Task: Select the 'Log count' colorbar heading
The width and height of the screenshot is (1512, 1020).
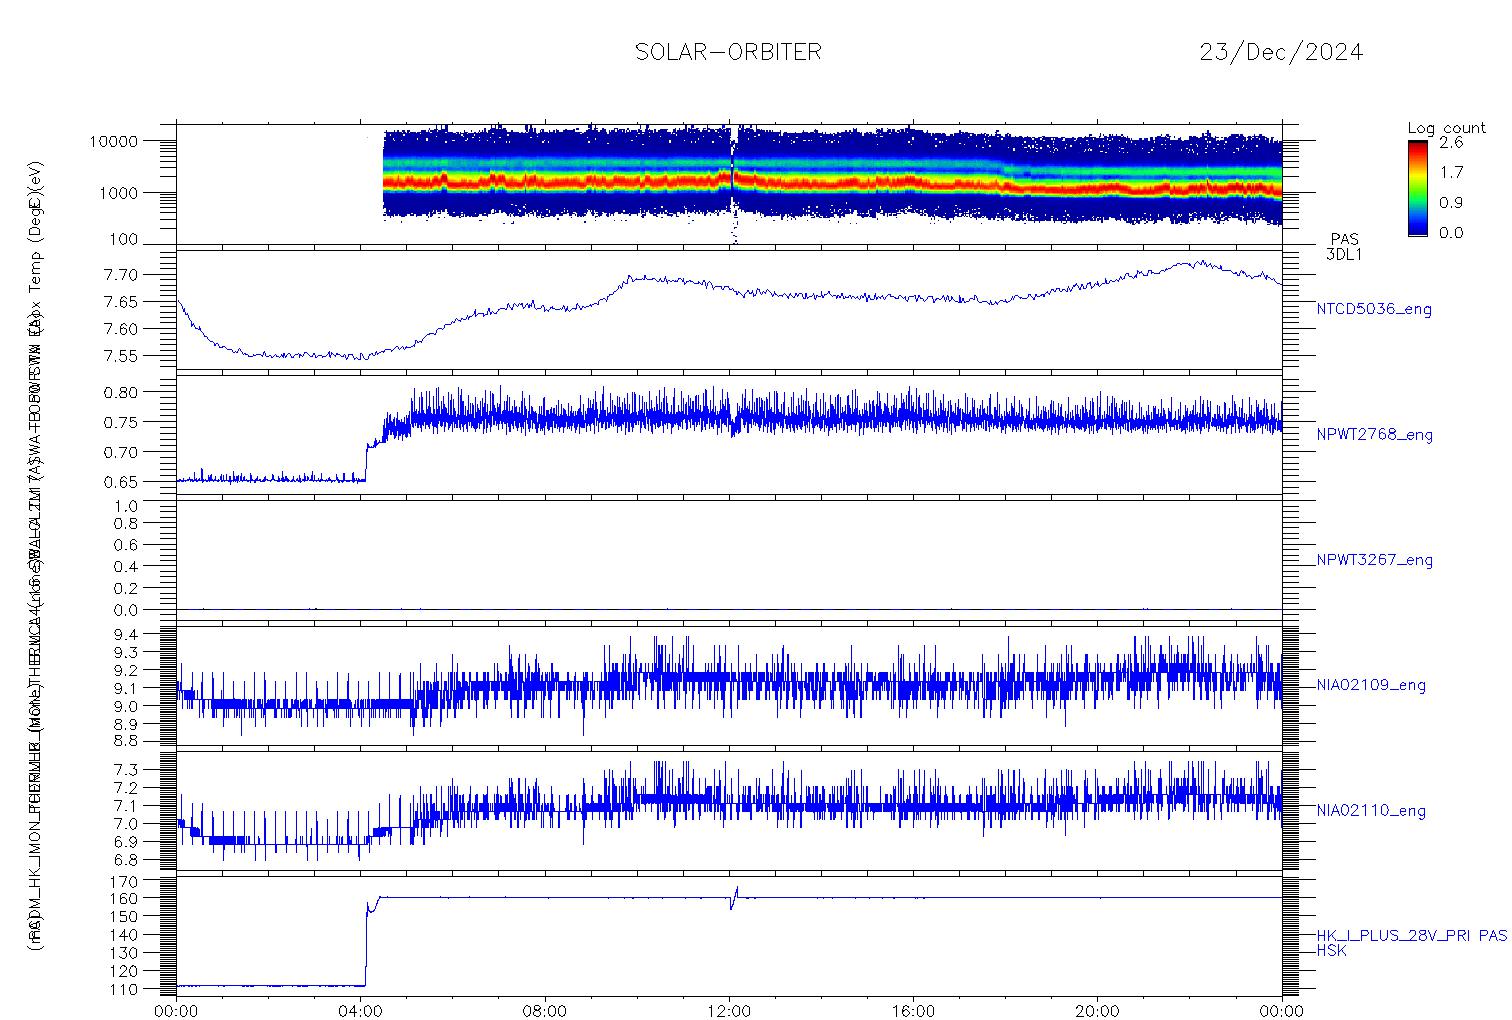Action: [1446, 128]
